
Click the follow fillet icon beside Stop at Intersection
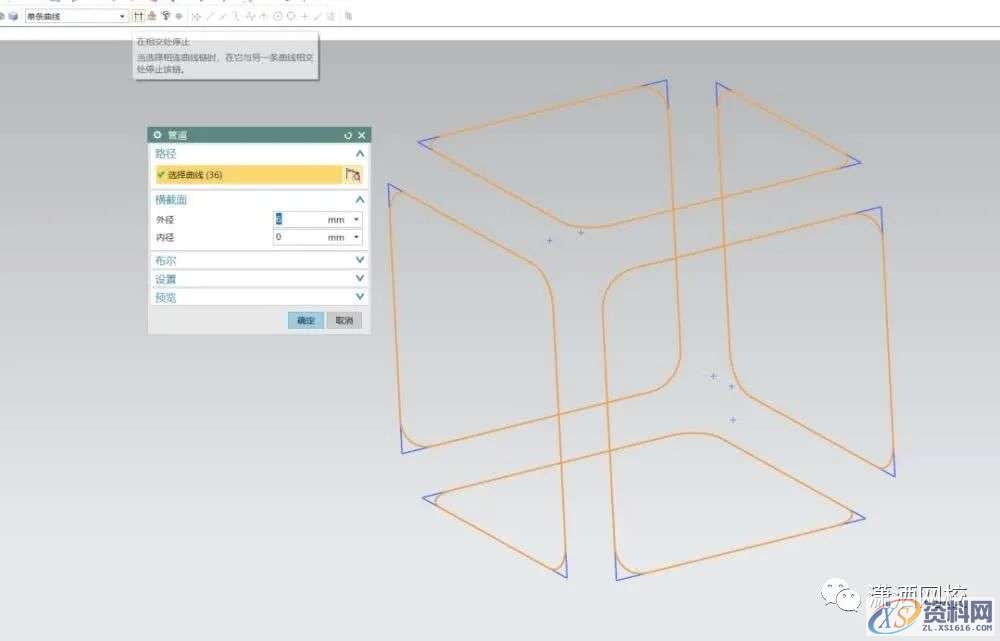pos(152,16)
